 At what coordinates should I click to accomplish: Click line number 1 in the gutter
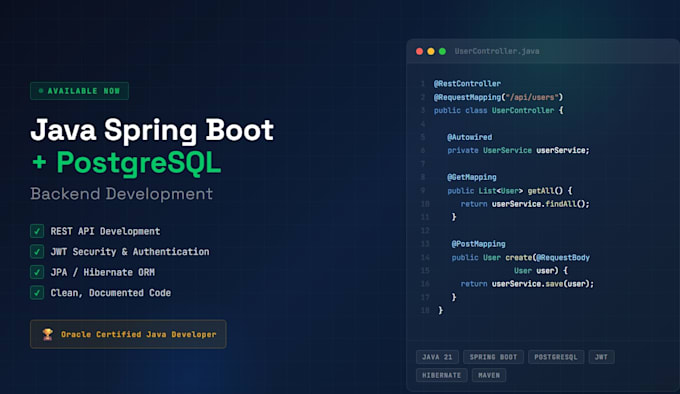tap(423, 84)
